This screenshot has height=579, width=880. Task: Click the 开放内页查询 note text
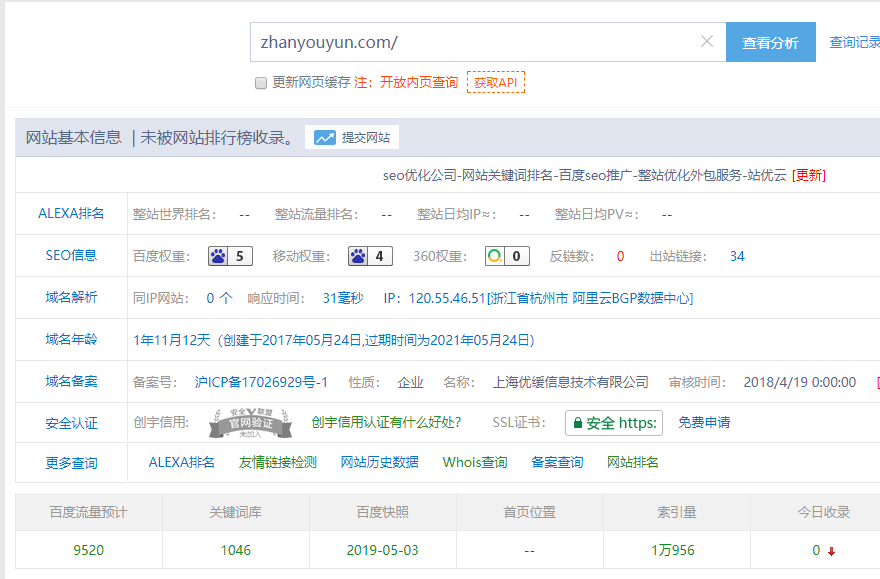click(x=419, y=82)
